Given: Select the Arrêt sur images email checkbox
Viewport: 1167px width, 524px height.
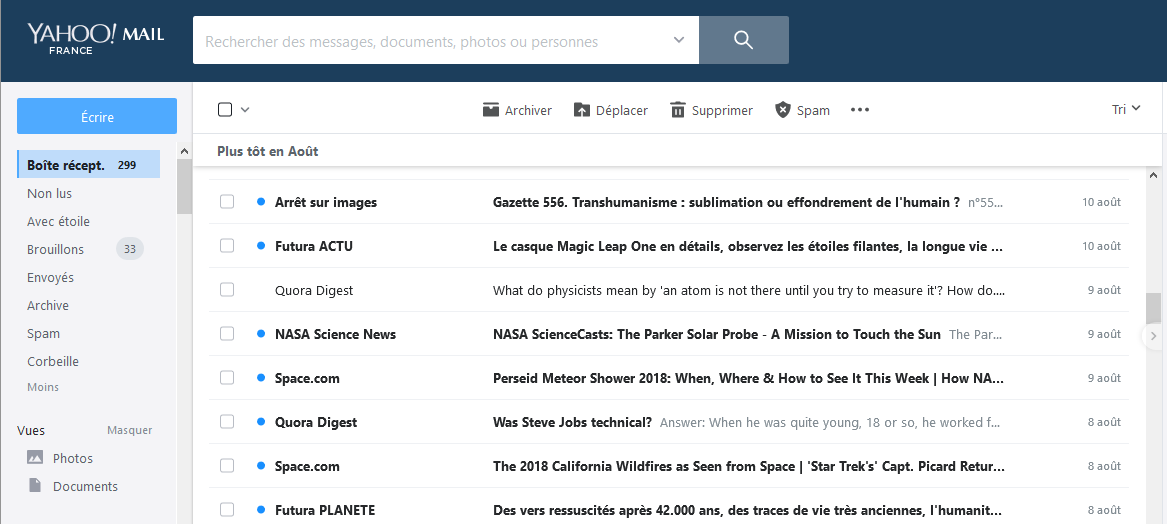Looking at the screenshot, I should tap(227, 202).
